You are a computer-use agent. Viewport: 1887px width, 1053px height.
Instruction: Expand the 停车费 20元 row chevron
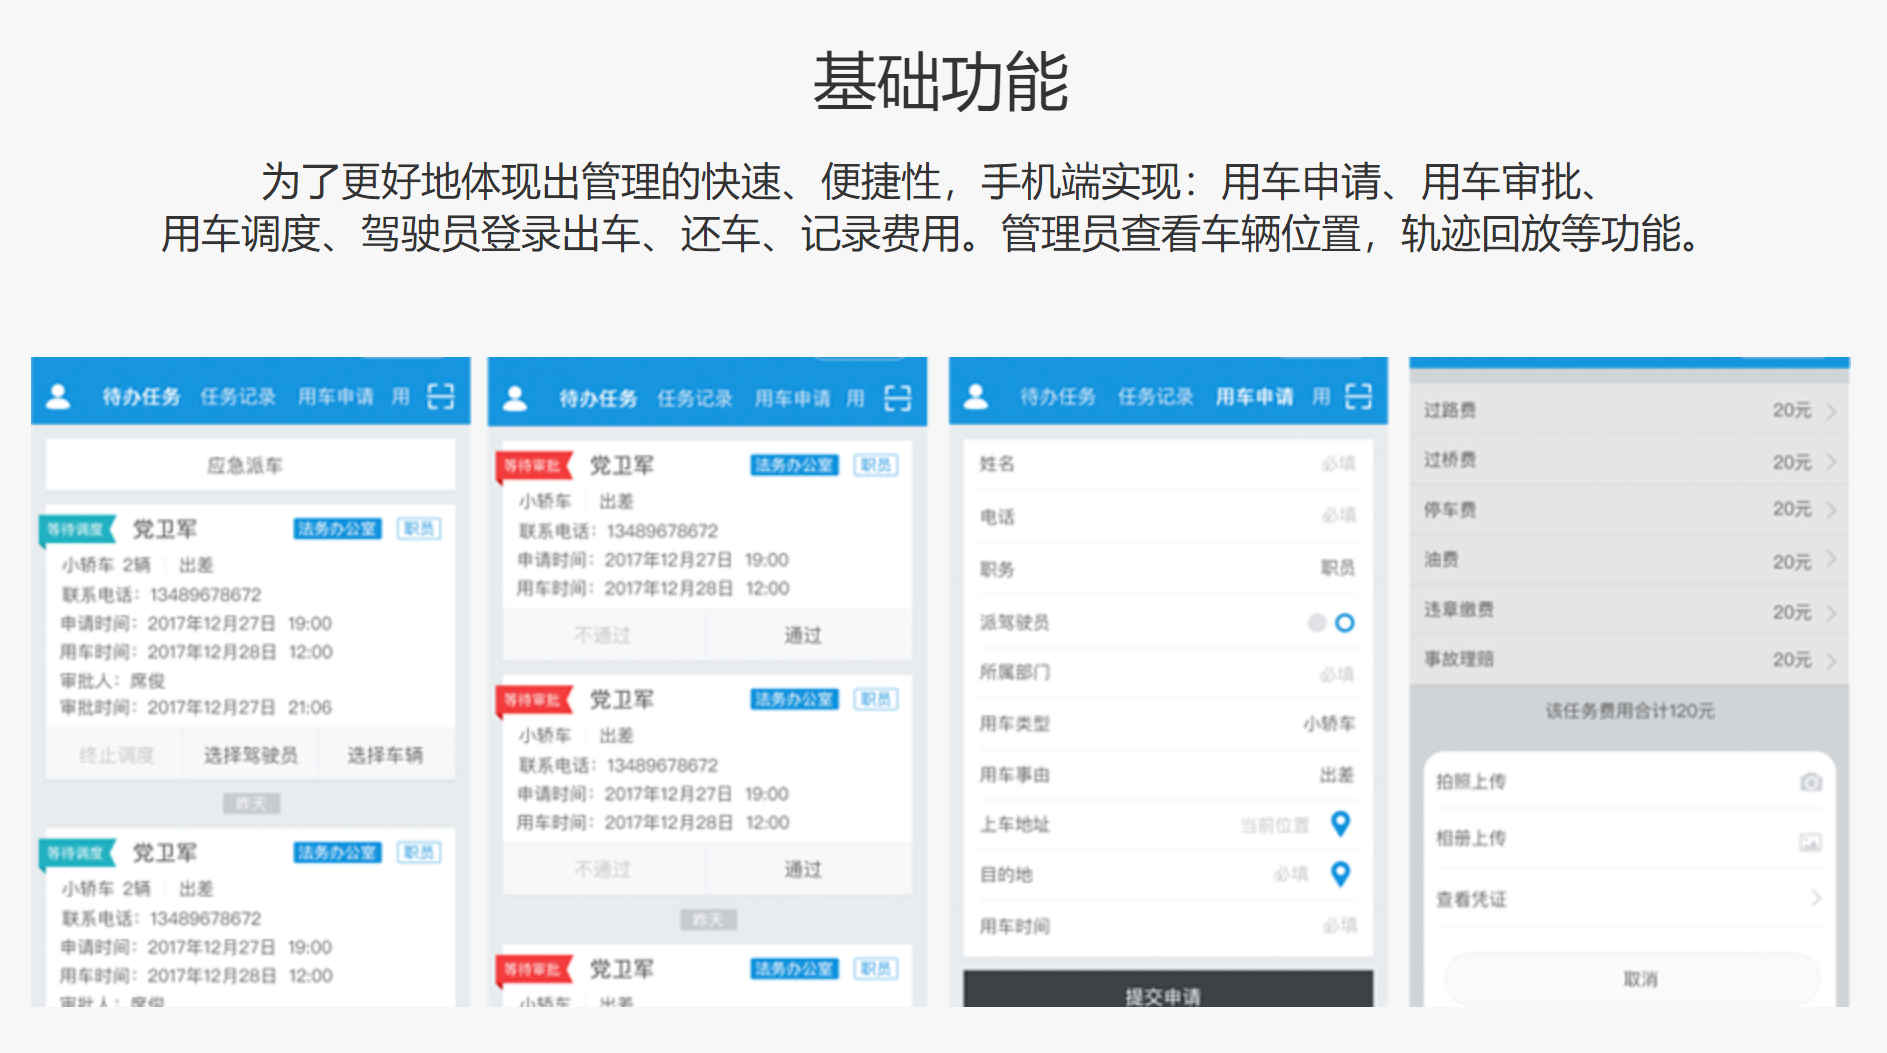click(x=1831, y=510)
